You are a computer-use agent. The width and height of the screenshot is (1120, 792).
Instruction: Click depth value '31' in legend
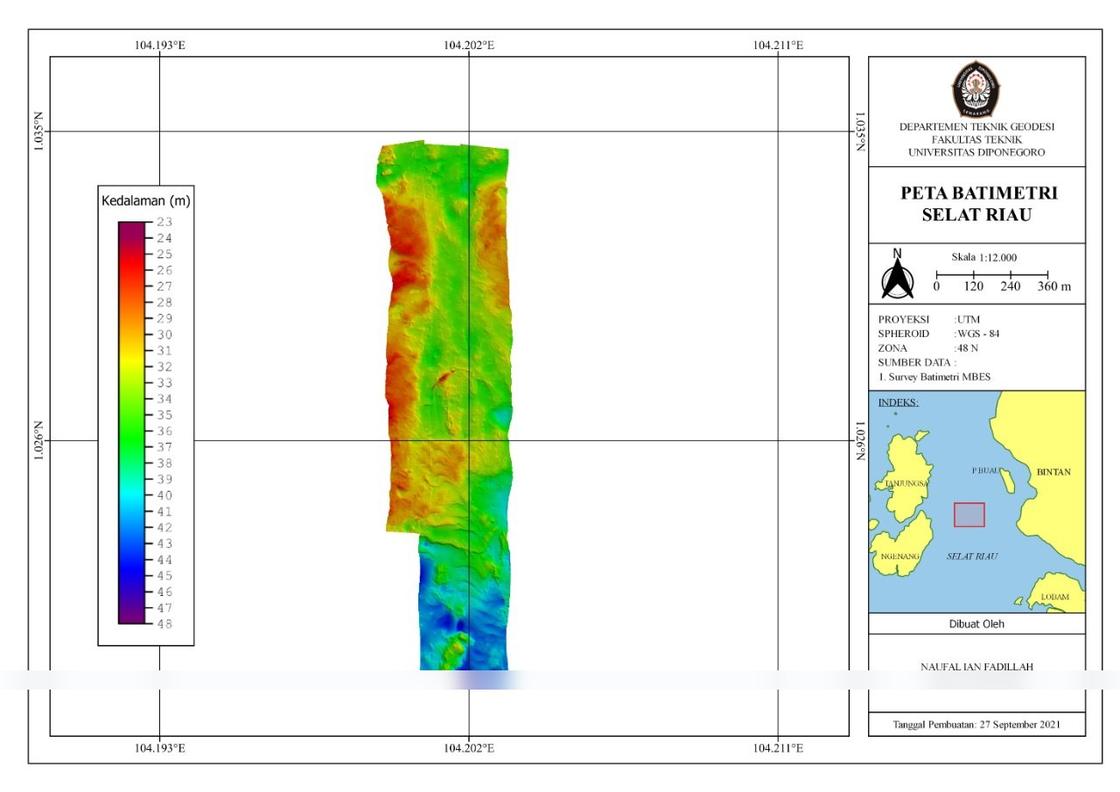(164, 351)
